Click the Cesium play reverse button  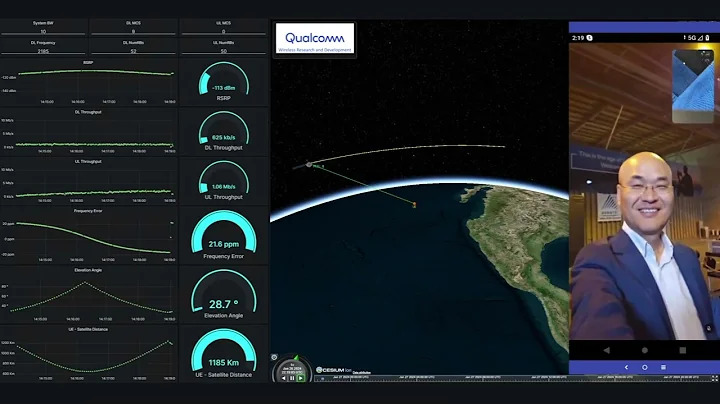pos(284,378)
